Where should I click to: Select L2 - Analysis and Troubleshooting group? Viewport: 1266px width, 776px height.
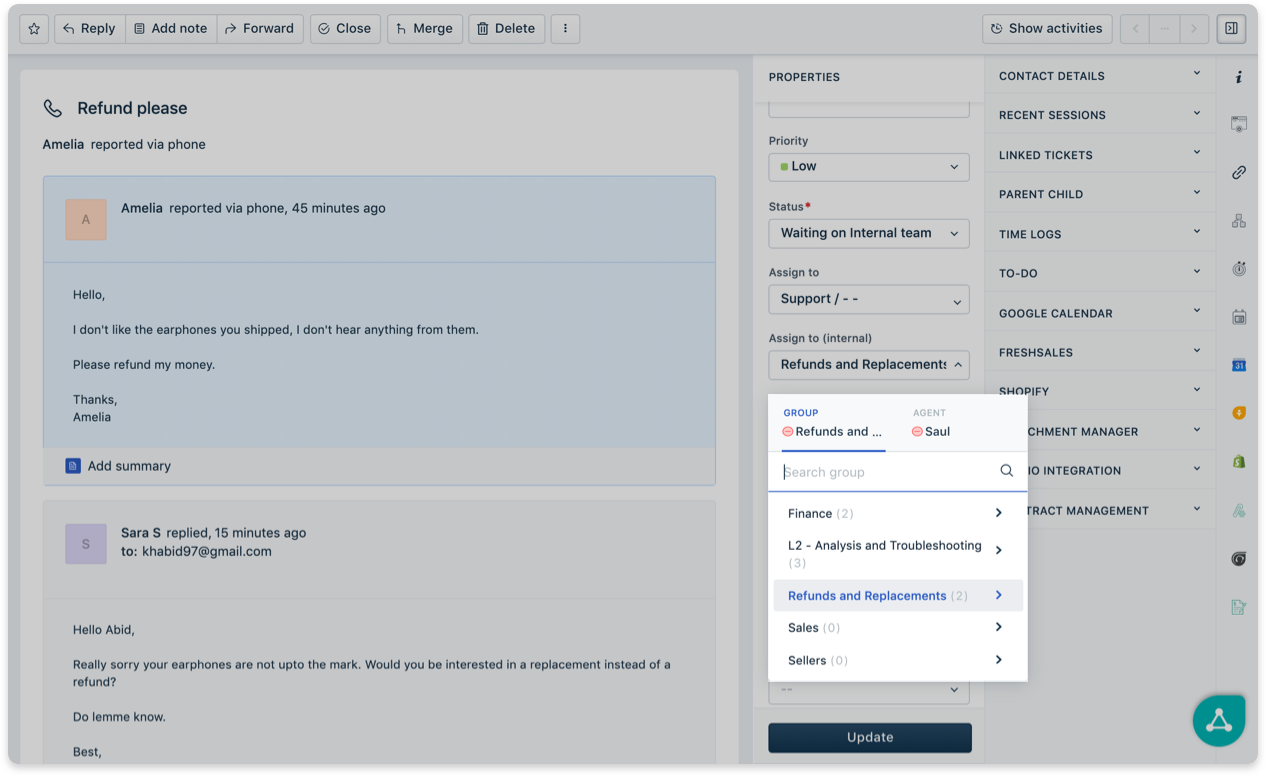tap(898, 554)
